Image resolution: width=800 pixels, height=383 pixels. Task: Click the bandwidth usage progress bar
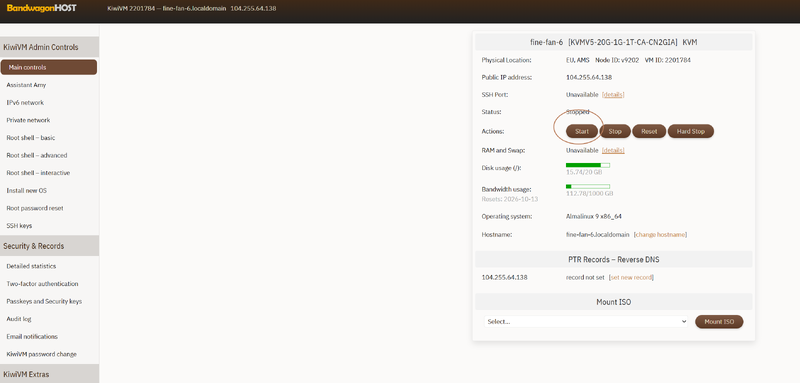point(588,187)
